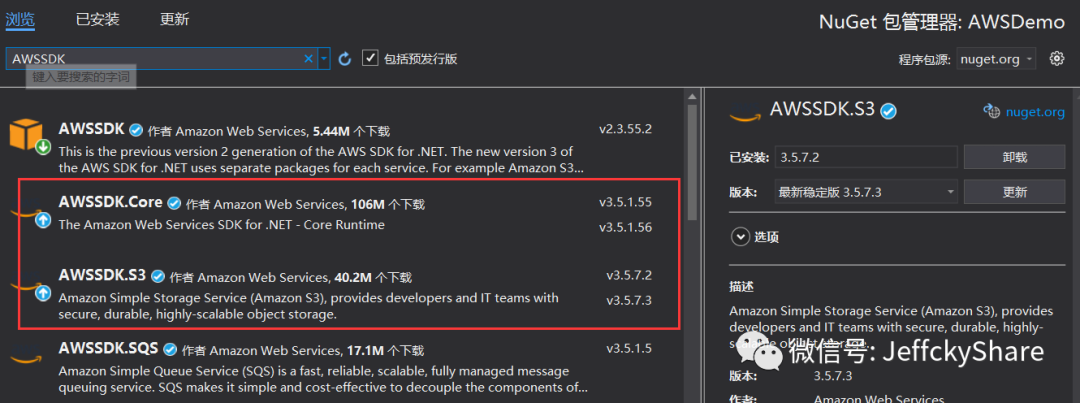Click verified badge next to AWSSDK.SQS
This screenshot has width=1080, height=403.
[x=170, y=348]
